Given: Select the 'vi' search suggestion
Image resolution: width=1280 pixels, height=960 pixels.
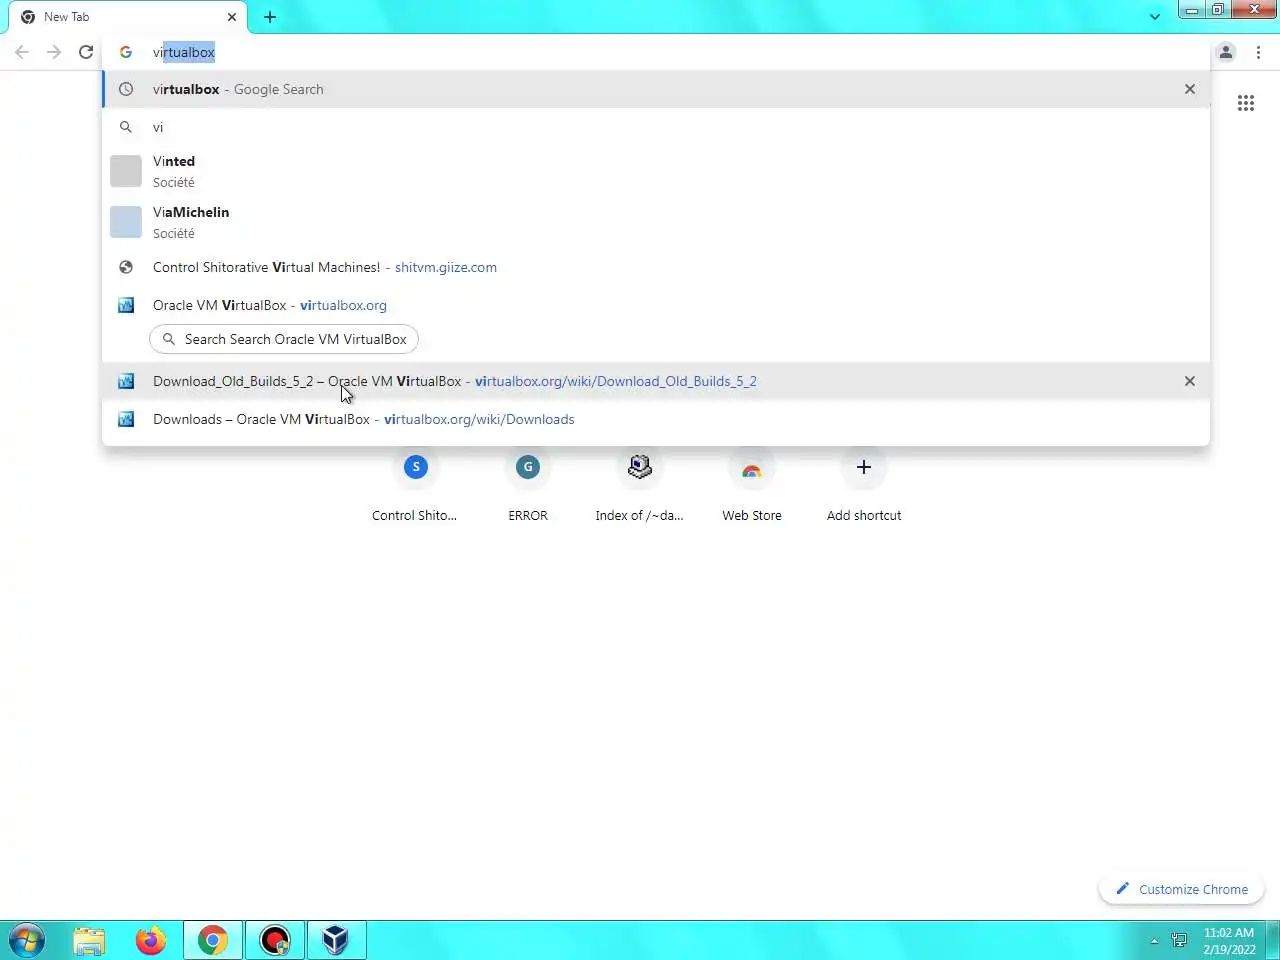Looking at the screenshot, I should point(656,127).
